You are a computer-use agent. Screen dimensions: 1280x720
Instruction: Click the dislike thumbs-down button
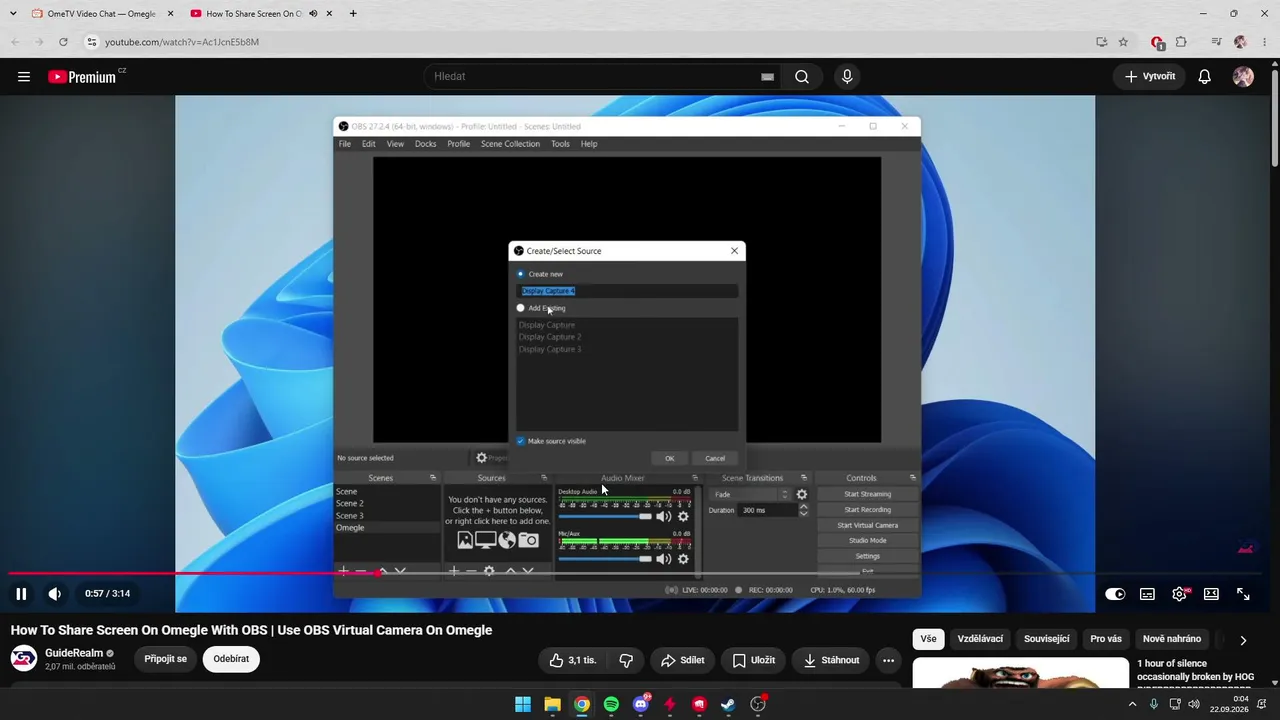[x=626, y=660]
